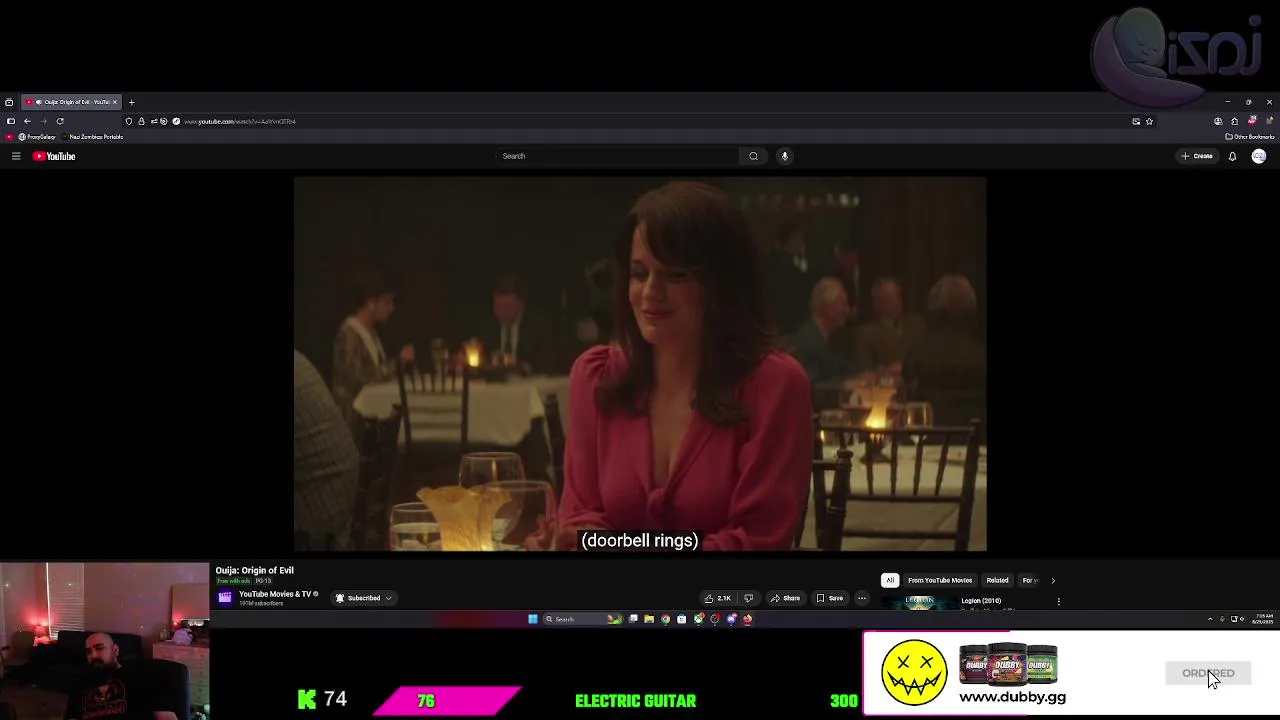Reload the page with refresh icon
The image size is (1280, 720).
tap(60, 121)
